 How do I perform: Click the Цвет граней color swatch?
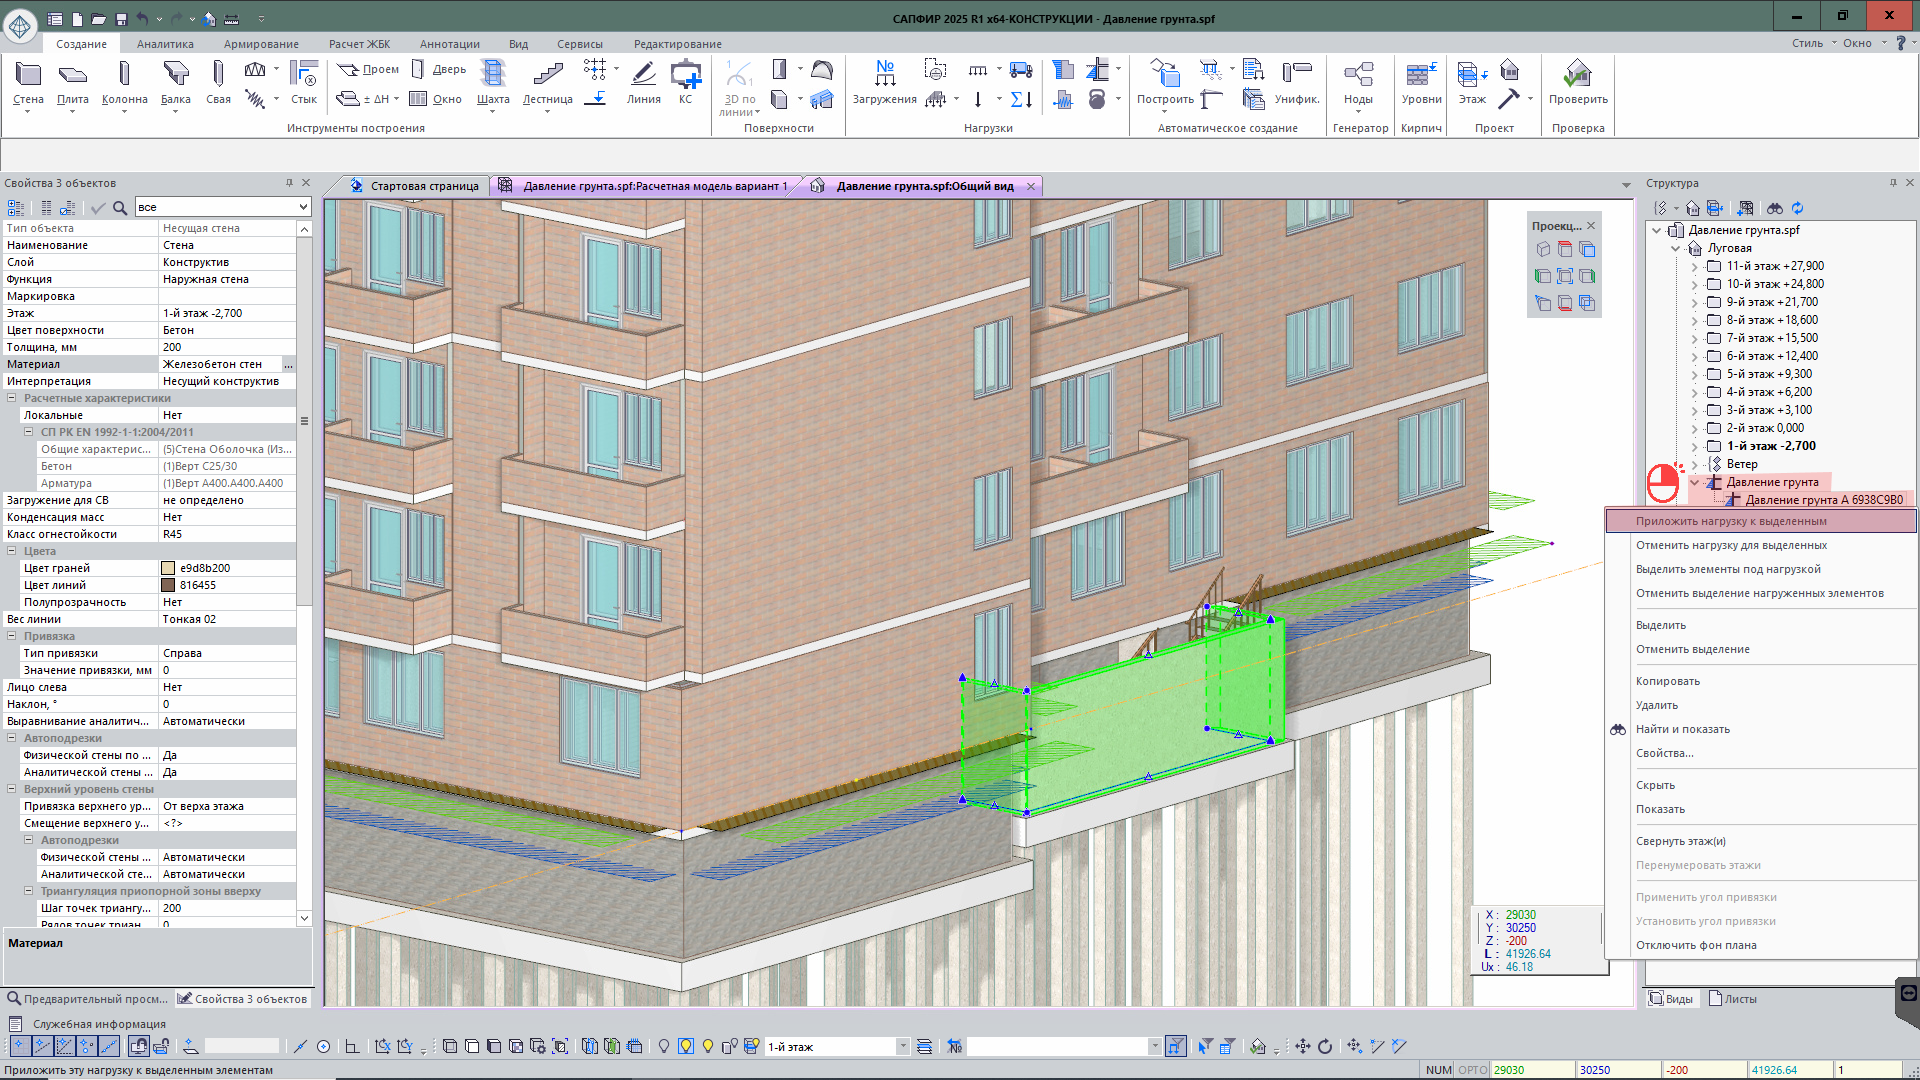(x=168, y=568)
